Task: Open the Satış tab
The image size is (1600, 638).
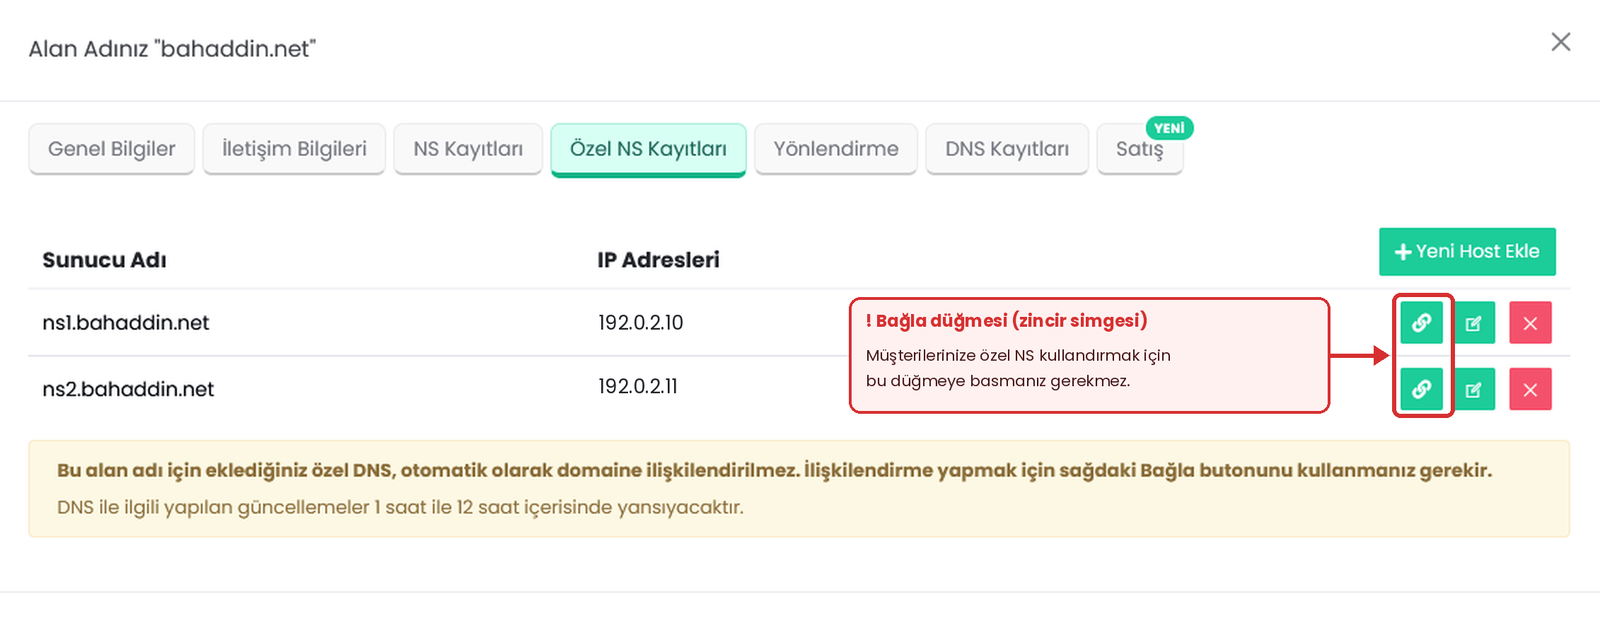Action: point(1140,149)
